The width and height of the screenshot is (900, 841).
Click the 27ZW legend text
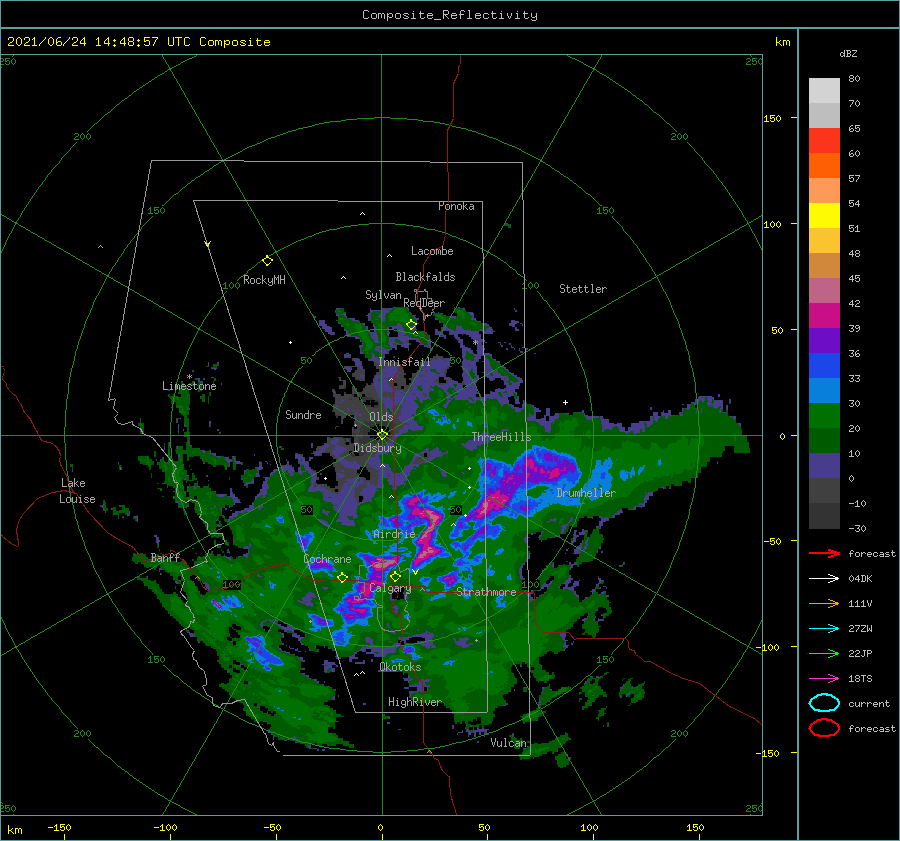(x=860, y=629)
